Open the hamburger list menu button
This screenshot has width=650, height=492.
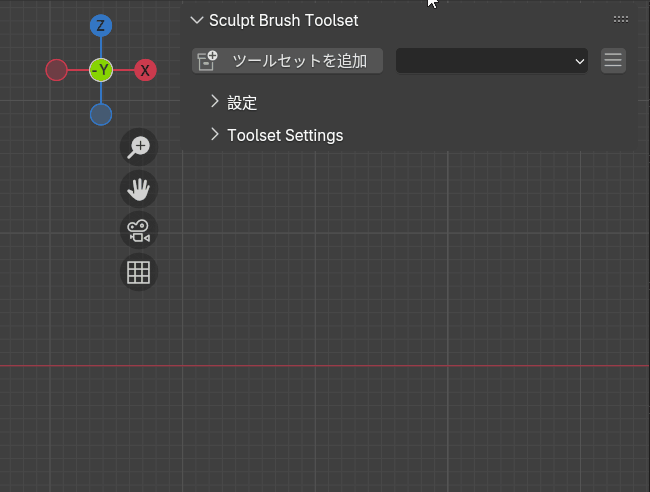pyautogui.click(x=613, y=61)
